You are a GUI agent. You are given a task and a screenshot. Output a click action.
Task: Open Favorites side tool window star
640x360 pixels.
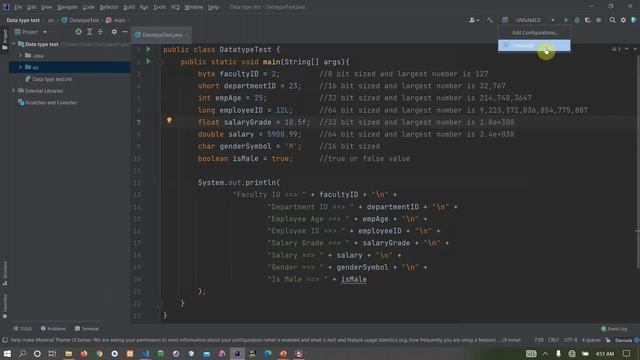click(x=4, y=306)
